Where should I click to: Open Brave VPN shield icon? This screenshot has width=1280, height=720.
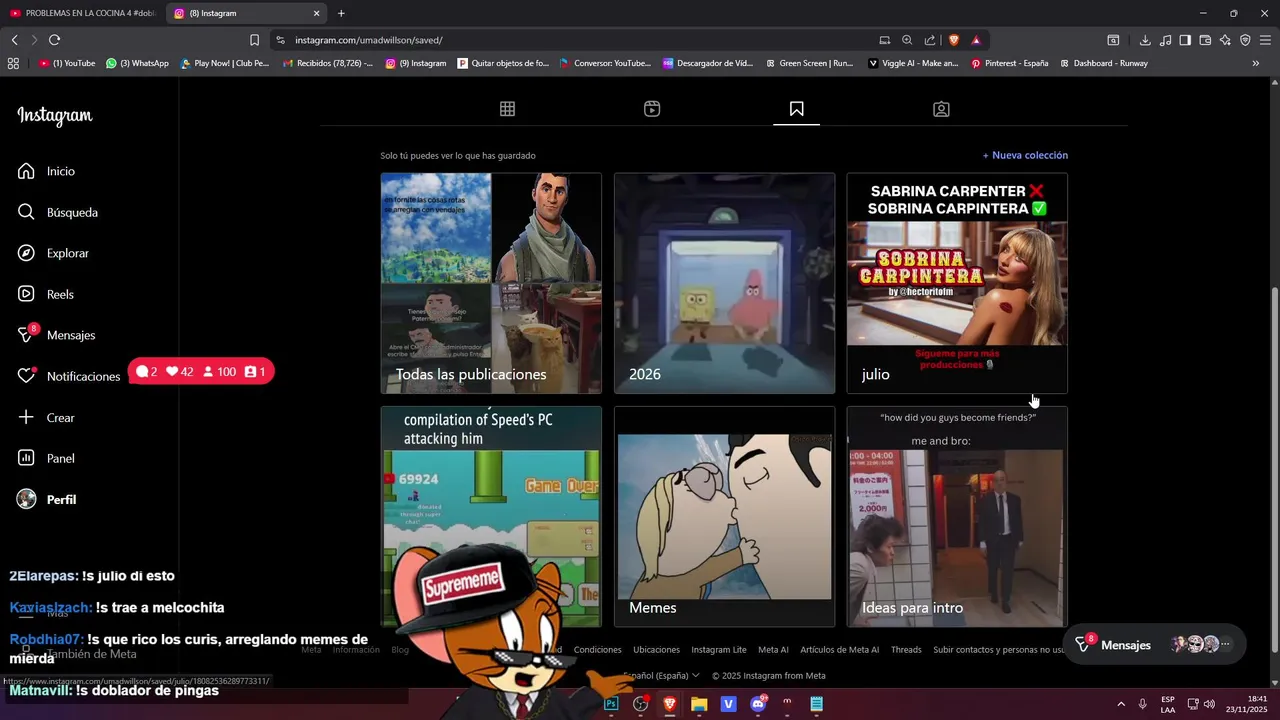tap(1245, 40)
